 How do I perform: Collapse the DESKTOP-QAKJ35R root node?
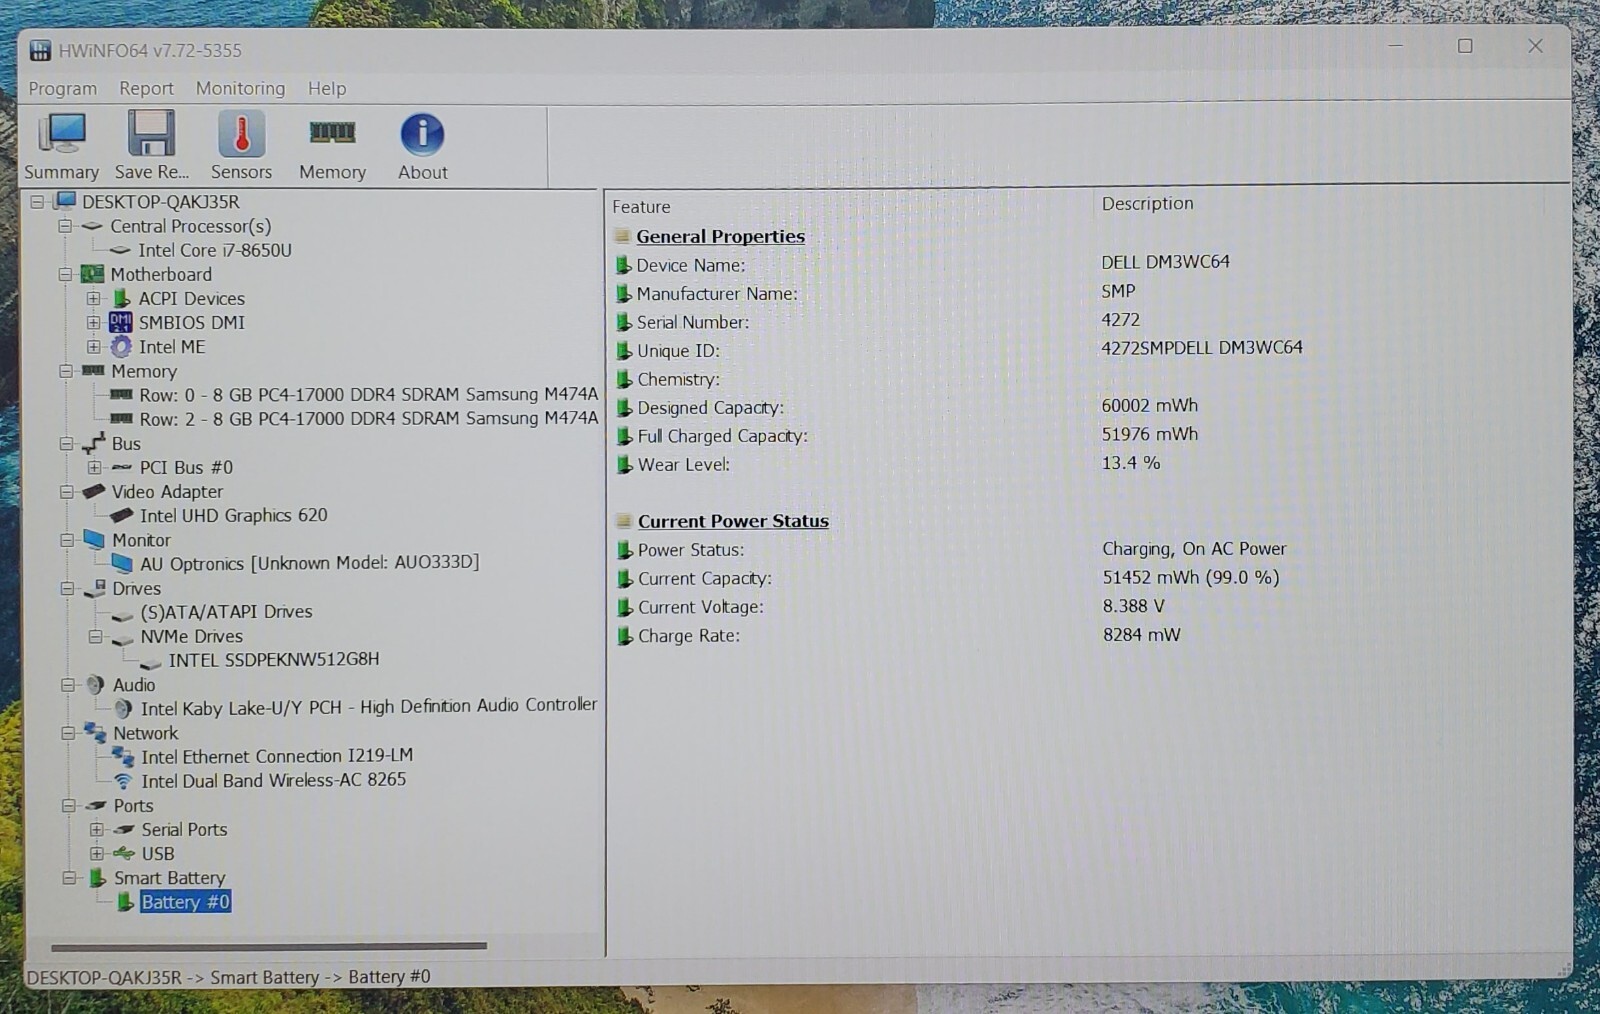[37, 202]
